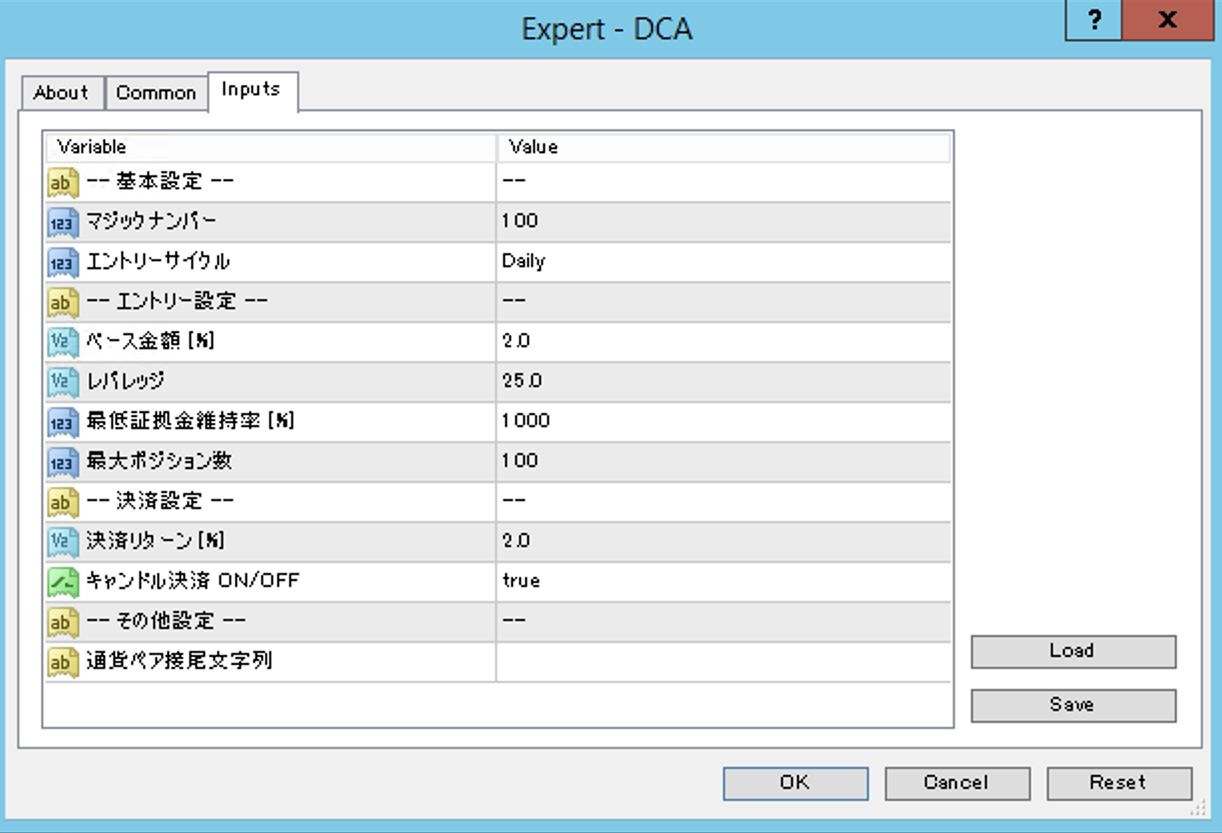The width and height of the screenshot is (1222, 833).
Task: Open the エントリーサイクル Daily value dropdown
Action: [722, 261]
